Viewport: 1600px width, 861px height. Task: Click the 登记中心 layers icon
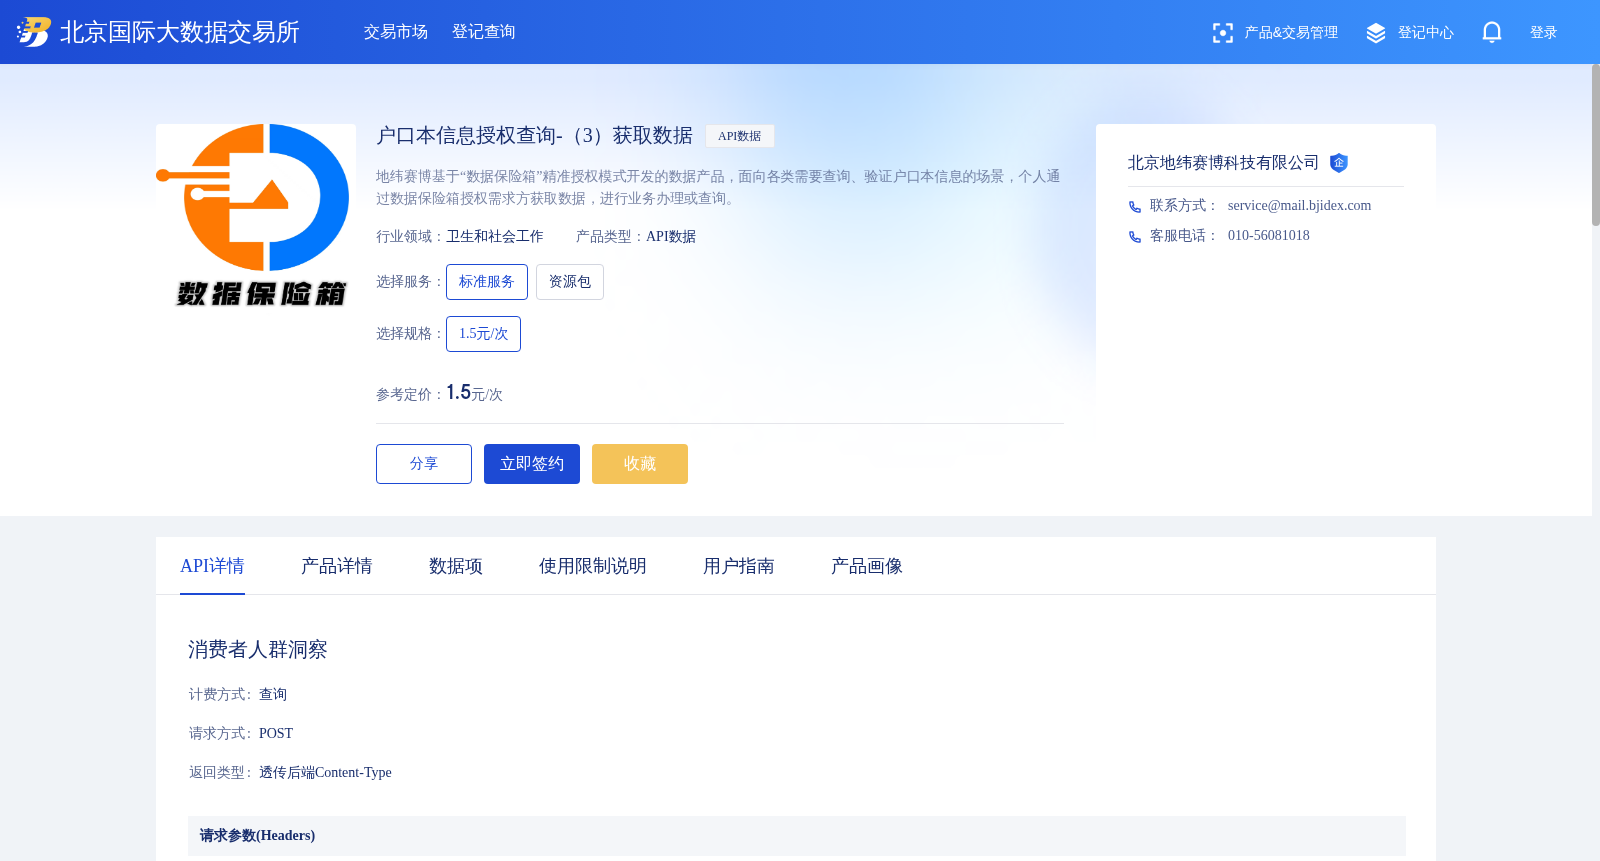pyautogui.click(x=1376, y=33)
